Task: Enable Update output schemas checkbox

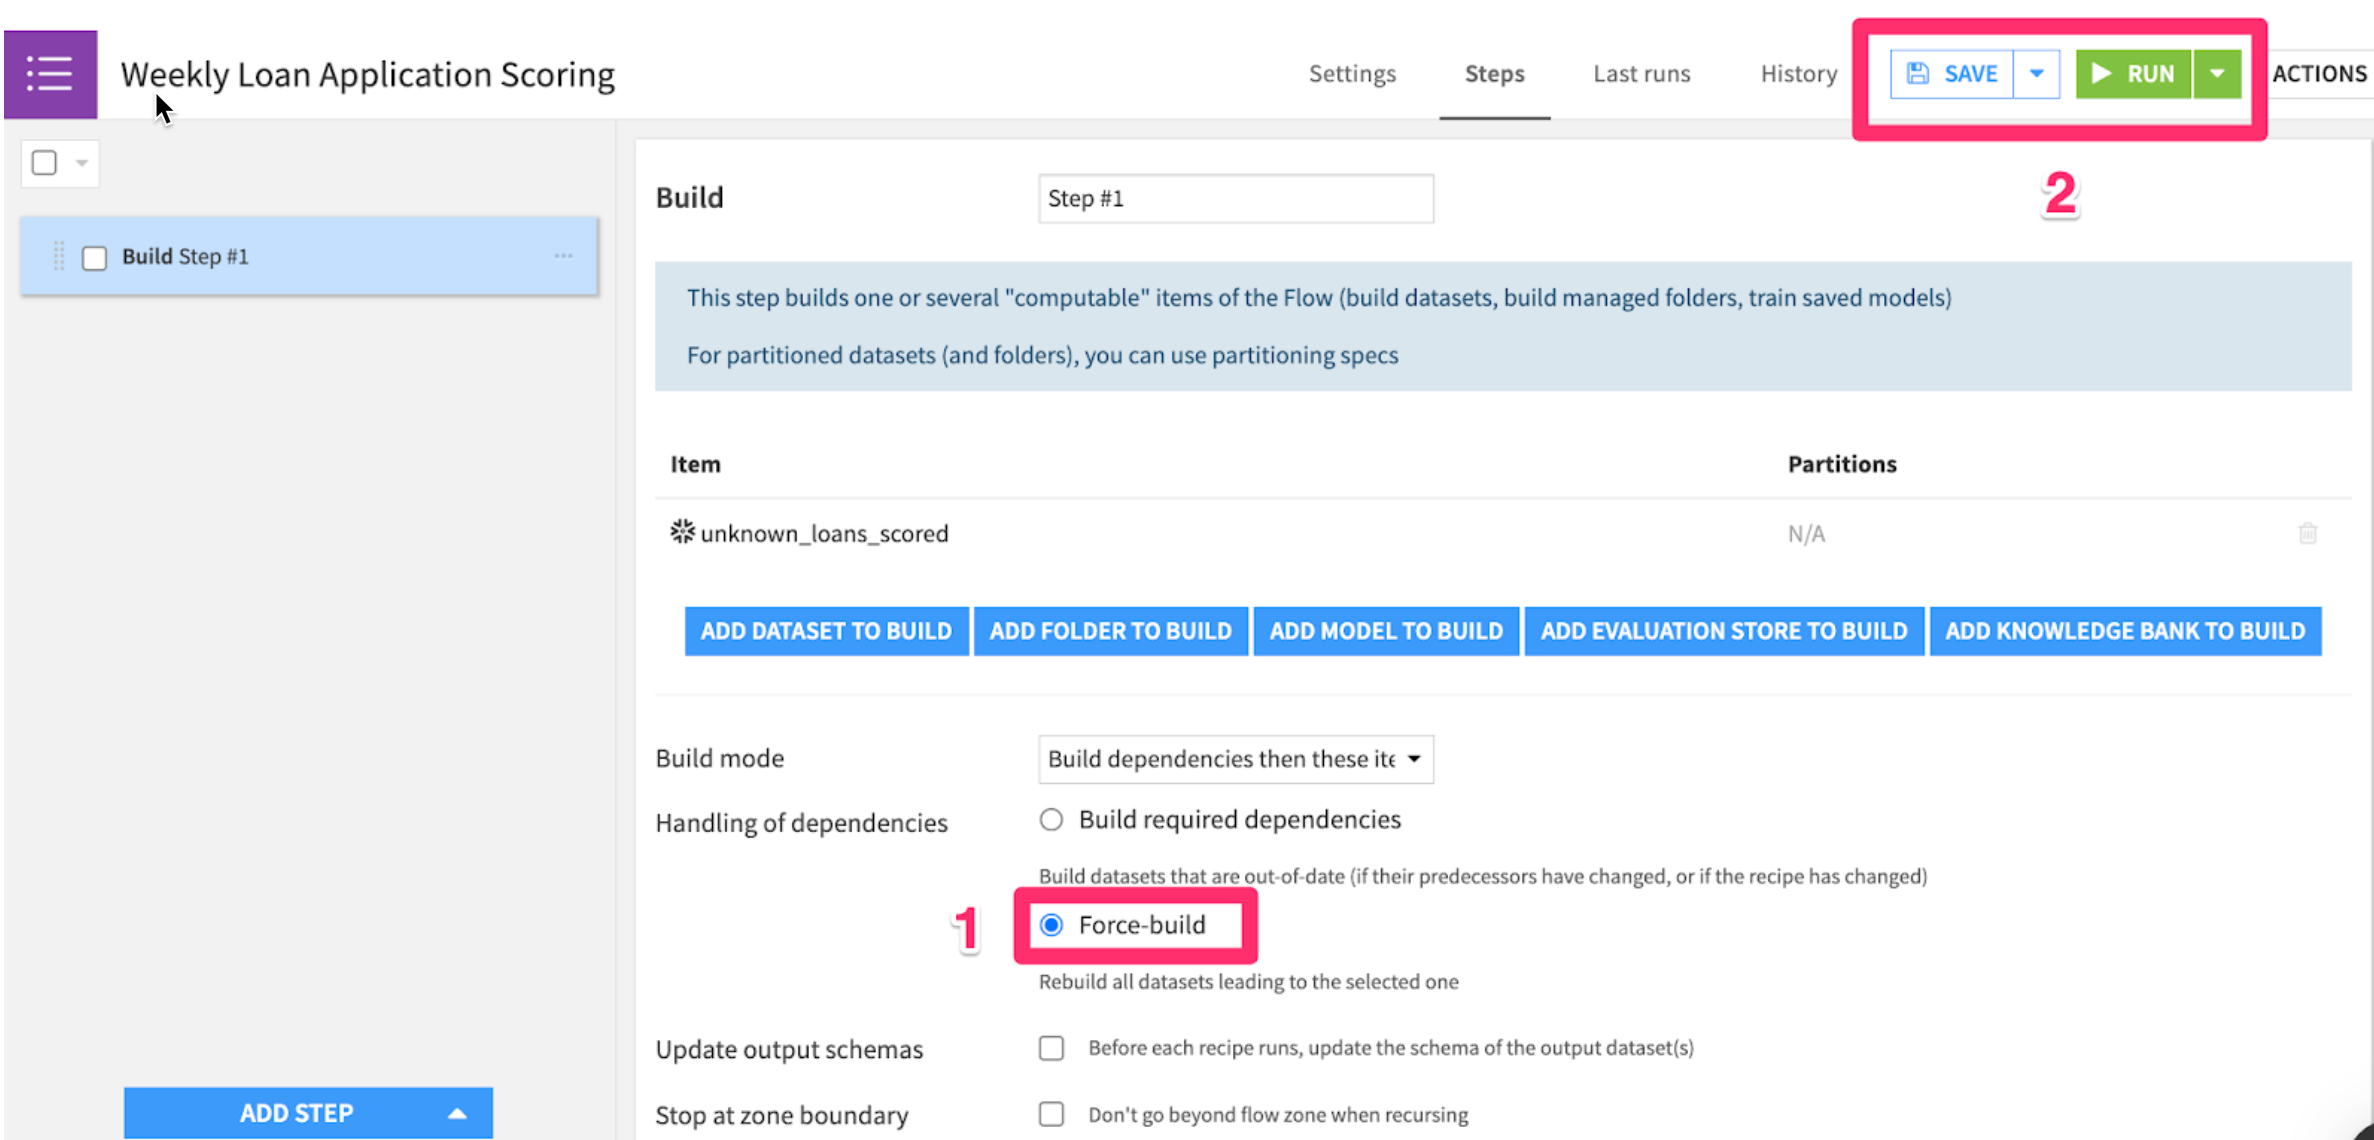Action: click(1051, 1048)
